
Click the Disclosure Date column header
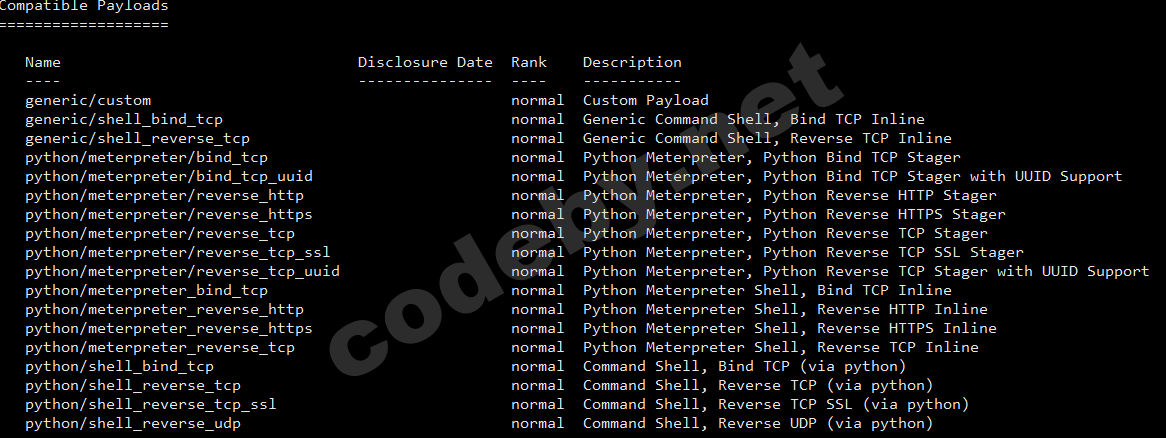425,62
